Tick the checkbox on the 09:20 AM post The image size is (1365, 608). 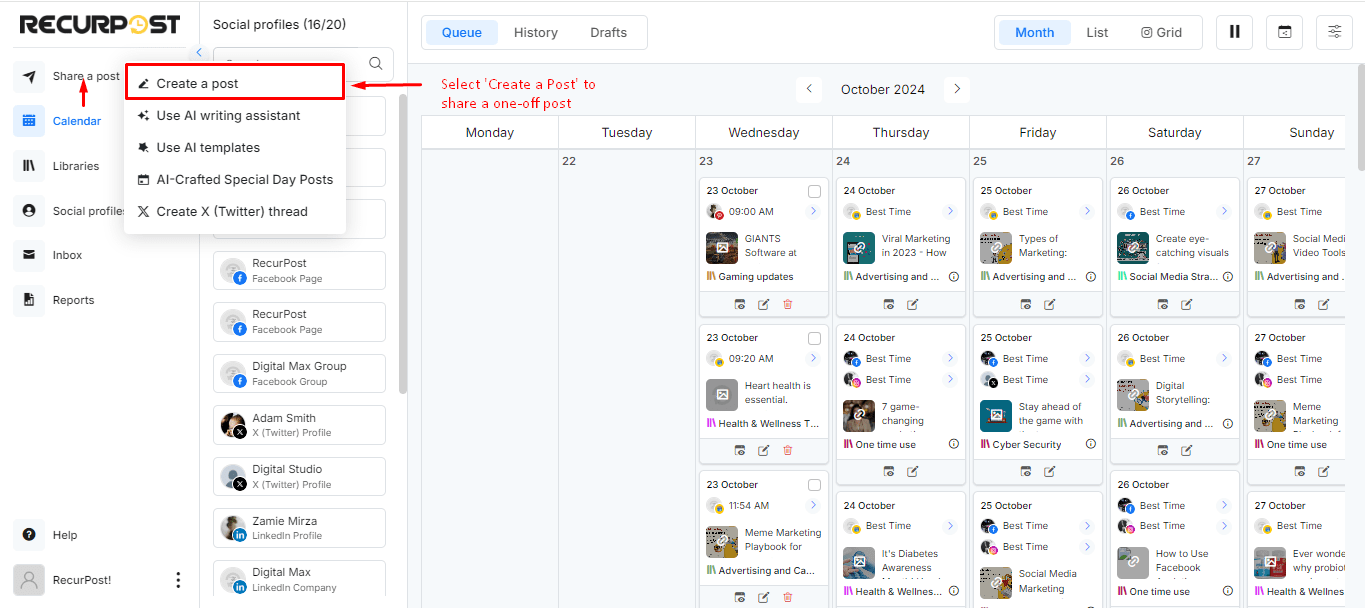pos(814,338)
